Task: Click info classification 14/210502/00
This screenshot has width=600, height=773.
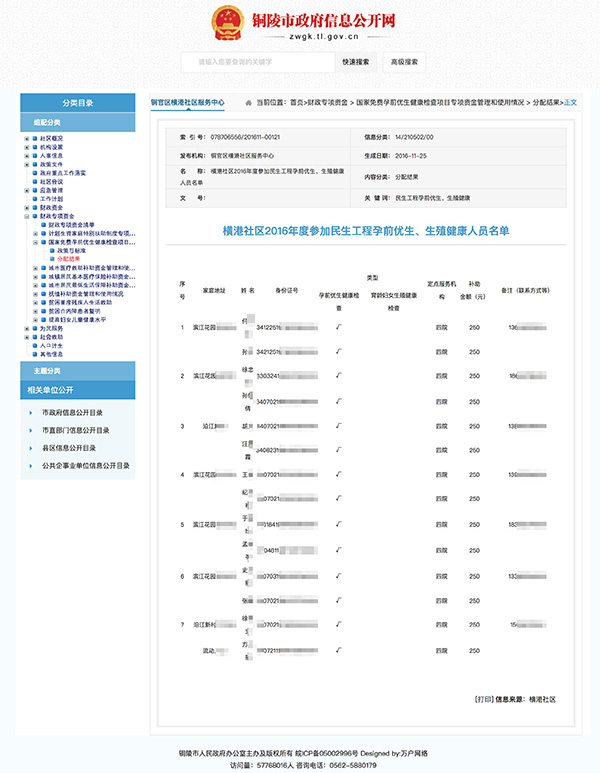Action: pyautogui.click(x=414, y=137)
